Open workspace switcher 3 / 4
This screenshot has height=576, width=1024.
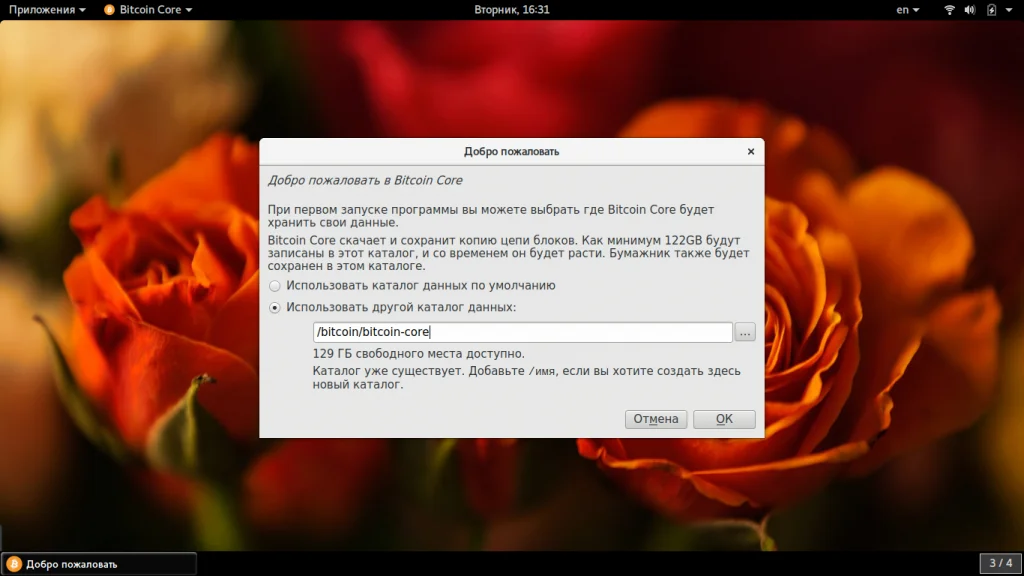pos(1000,563)
